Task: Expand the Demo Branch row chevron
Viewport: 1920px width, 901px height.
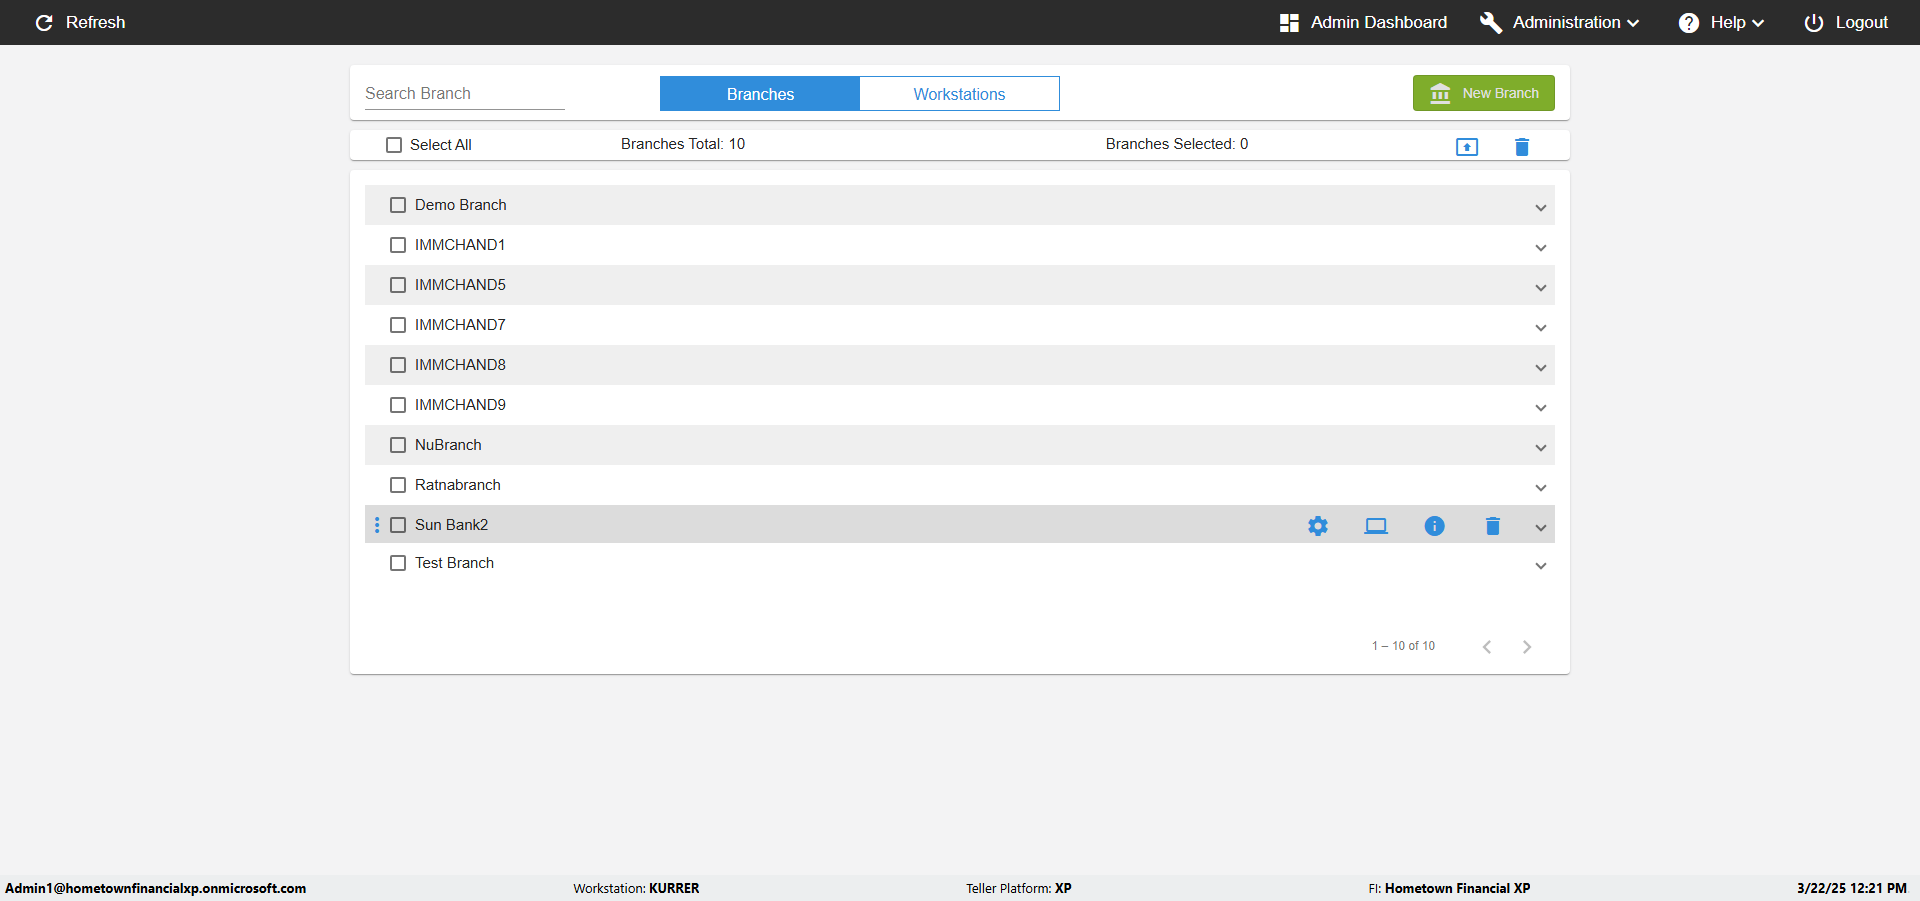Action: tap(1541, 208)
